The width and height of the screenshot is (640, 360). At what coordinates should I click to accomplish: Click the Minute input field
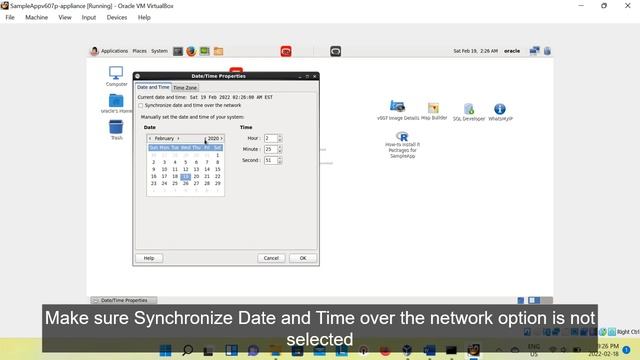pyautogui.click(x=271, y=149)
